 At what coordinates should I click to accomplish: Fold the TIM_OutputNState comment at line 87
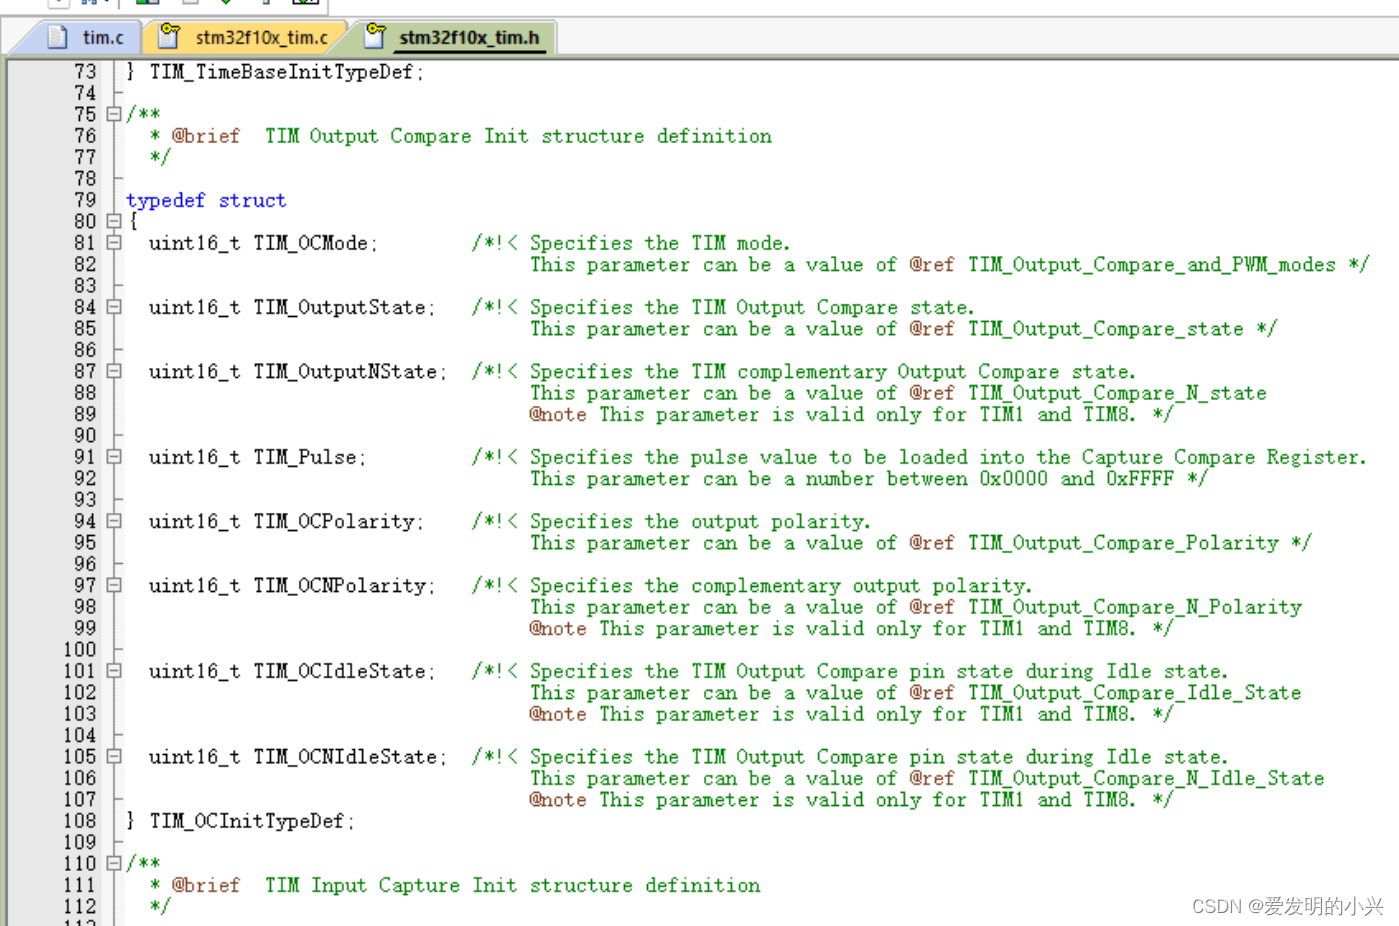[114, 371]
